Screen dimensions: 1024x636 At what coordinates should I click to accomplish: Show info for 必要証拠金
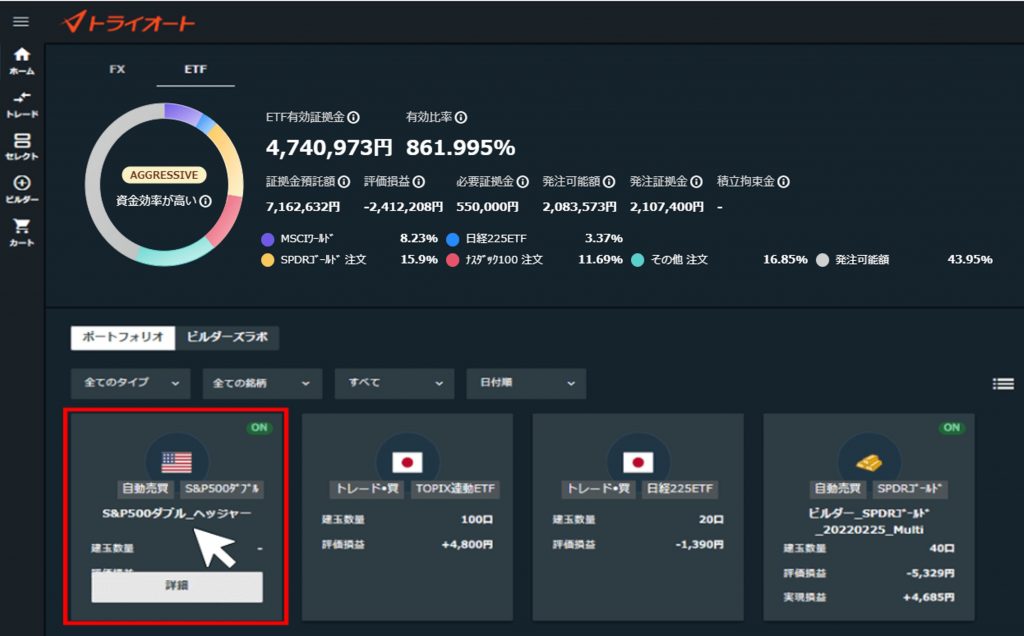522,182
